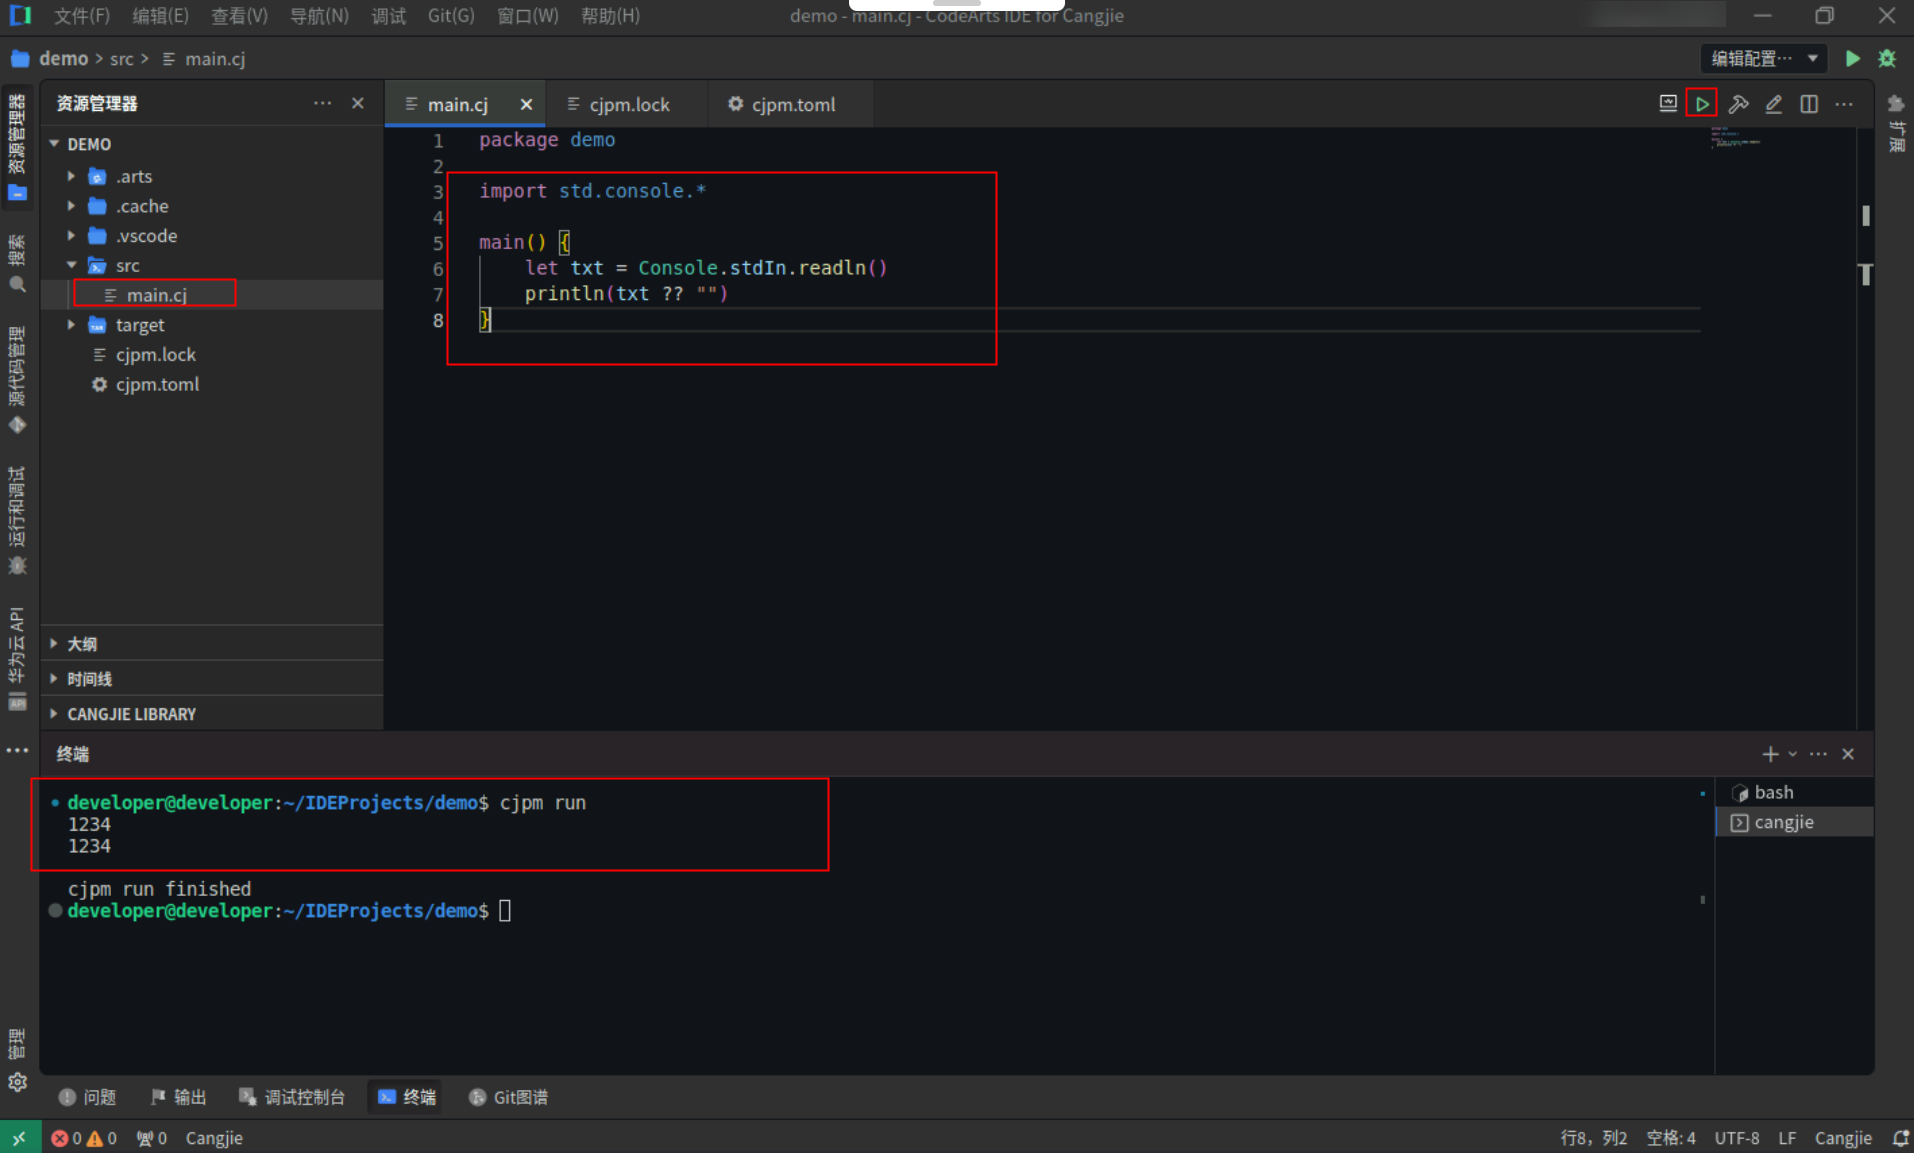Screen dimensions: 1914x1153
Task: Click the notification bell in status bar
Action: (1901, 1138)
